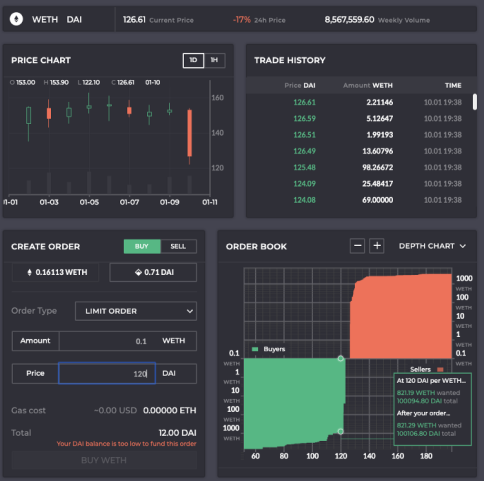
Task: Click the BUY WETH submit button
Action: (104, 460)
